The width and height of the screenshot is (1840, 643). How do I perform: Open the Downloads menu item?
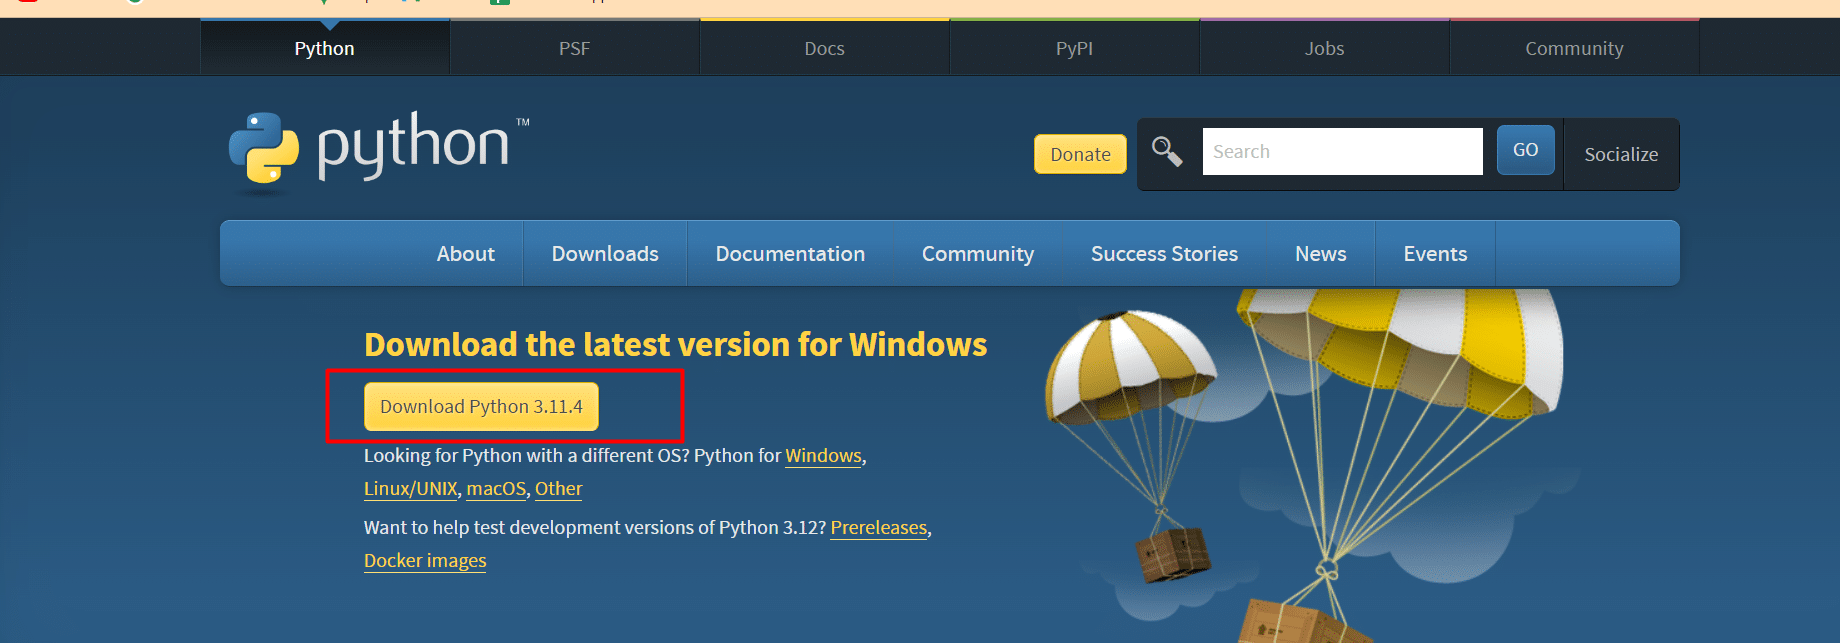pyautogui.click(x=605, y=254)
